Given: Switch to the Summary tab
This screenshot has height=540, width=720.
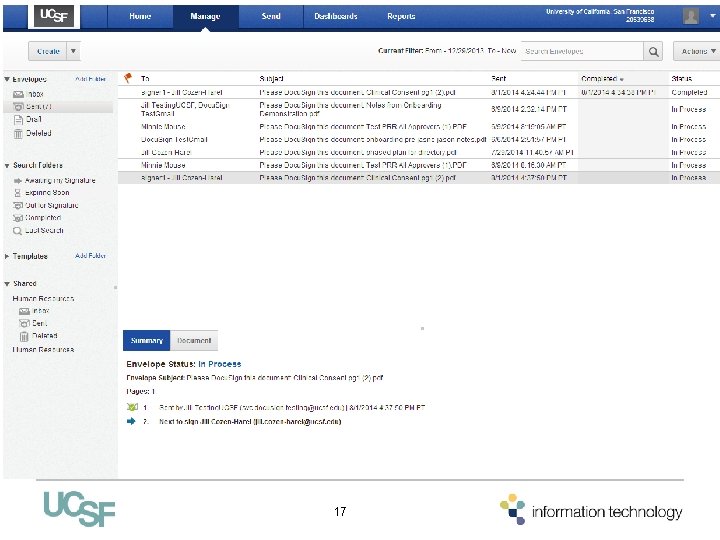Looking at the screenshot, I should point(146,341).
